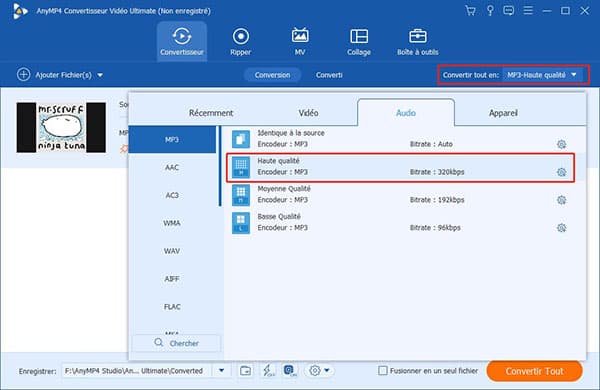Open settings gear for Basse Qualité
The image size is (600, 390).
point(561,228)
